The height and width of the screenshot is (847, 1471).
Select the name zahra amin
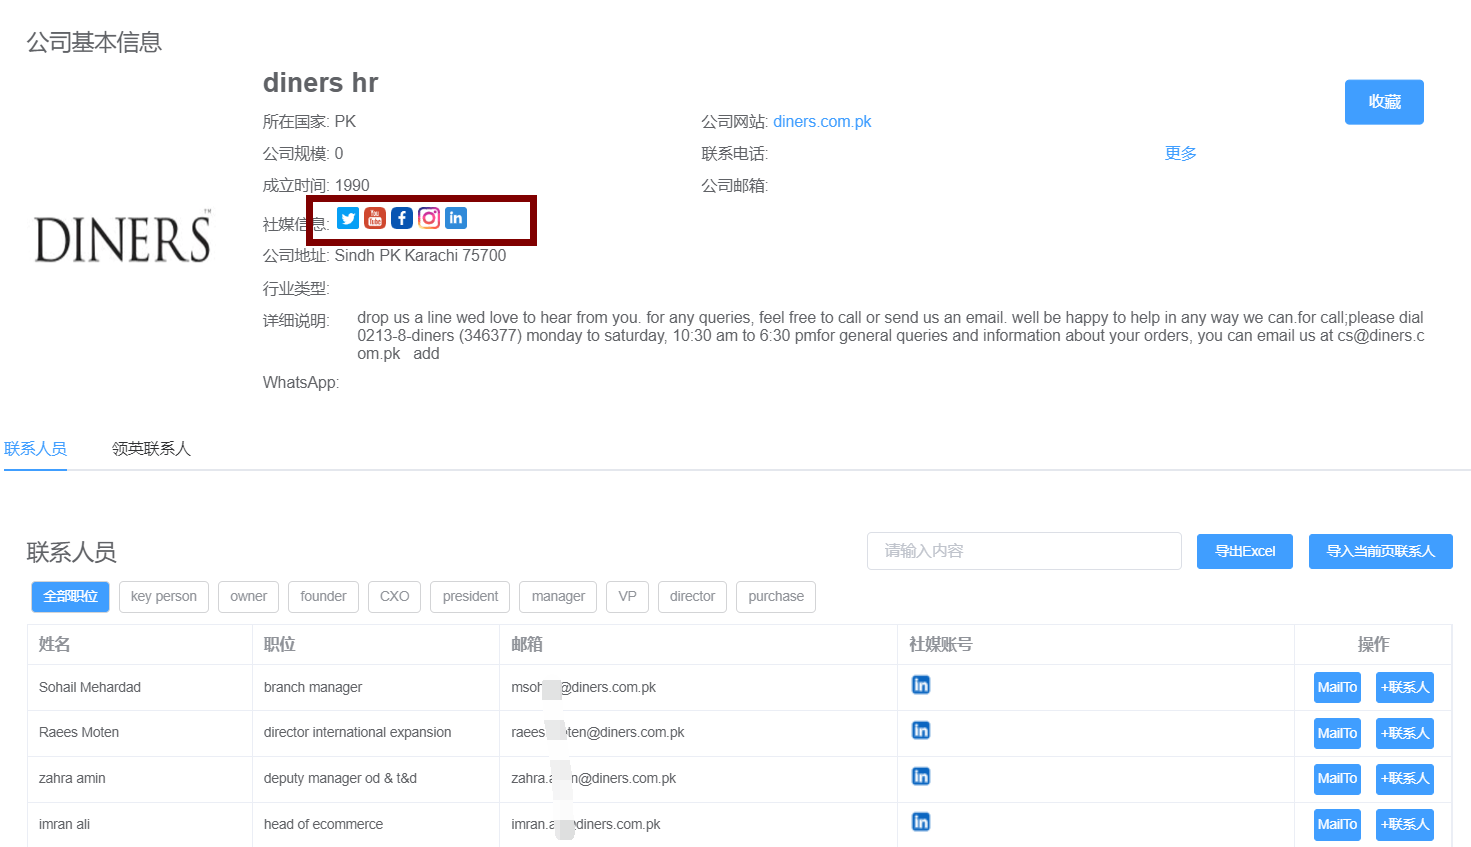click(72, 778)
